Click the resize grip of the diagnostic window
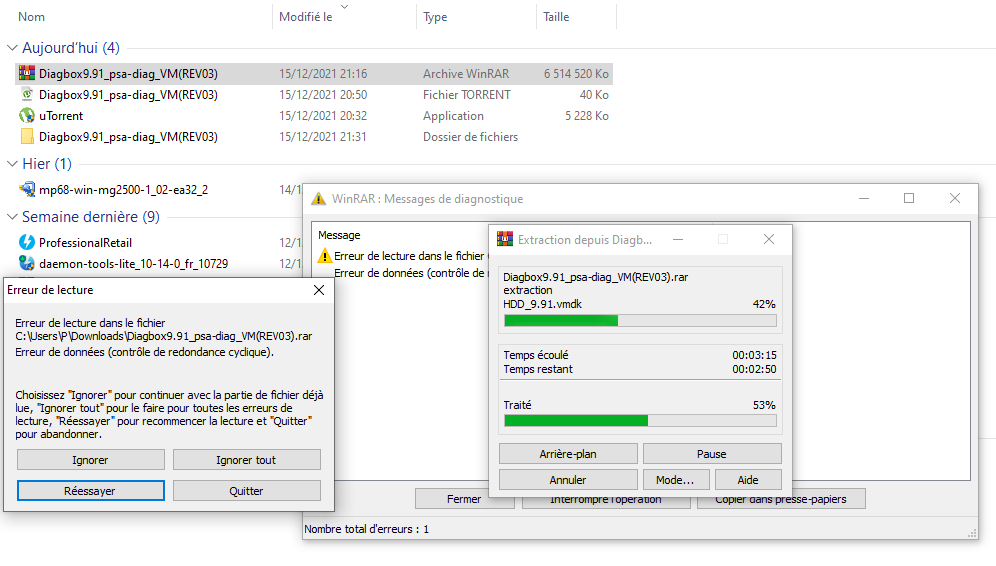Image resolution: width=996 pixels, height=566 pixels. point(972,534)
